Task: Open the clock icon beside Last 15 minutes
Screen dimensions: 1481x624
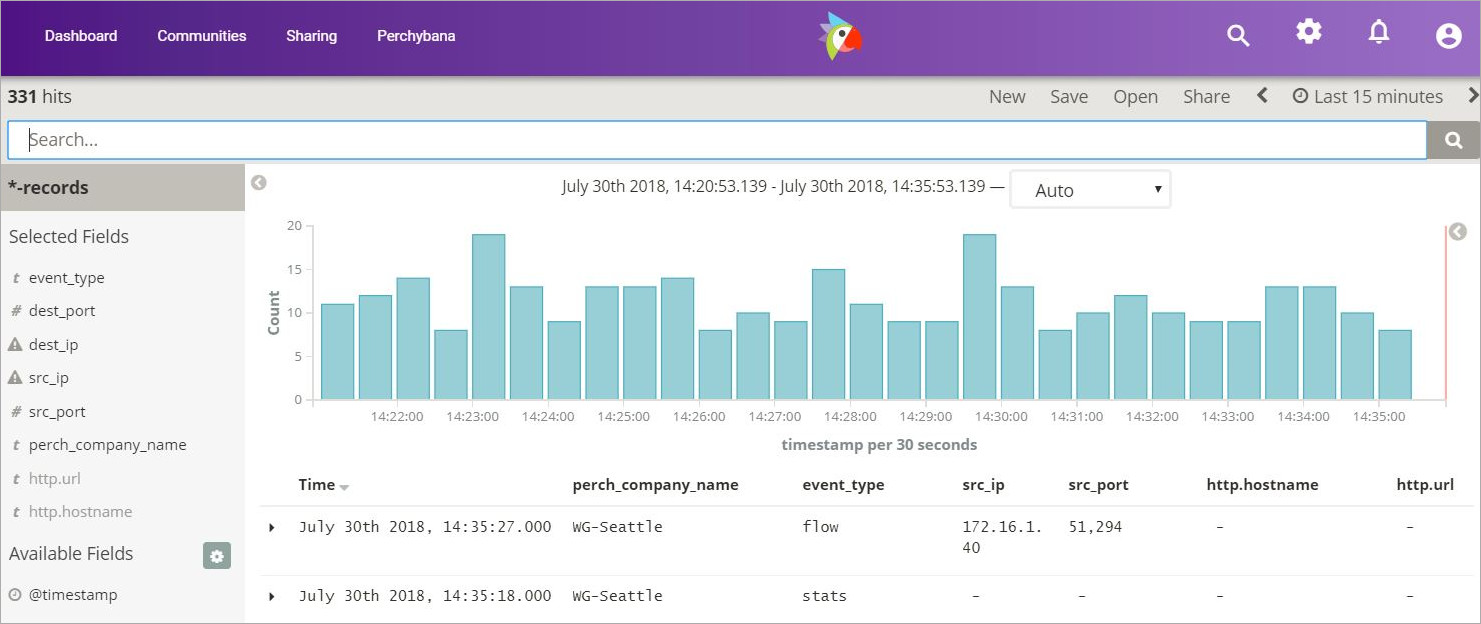Action: 1299,95
